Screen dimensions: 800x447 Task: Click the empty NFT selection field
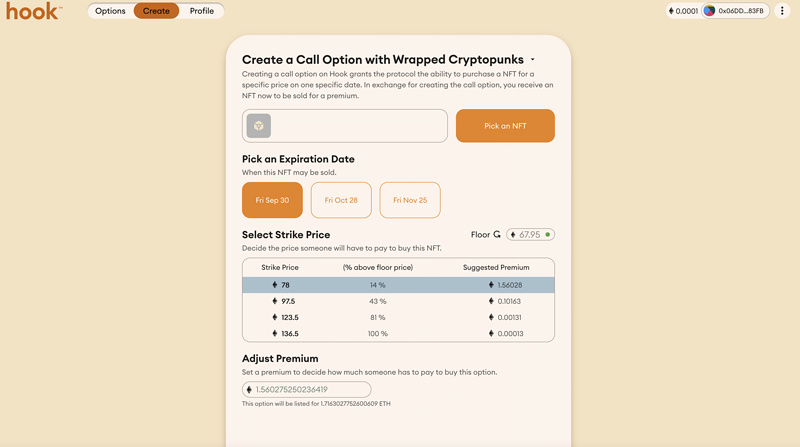click(x=360, y=126)
